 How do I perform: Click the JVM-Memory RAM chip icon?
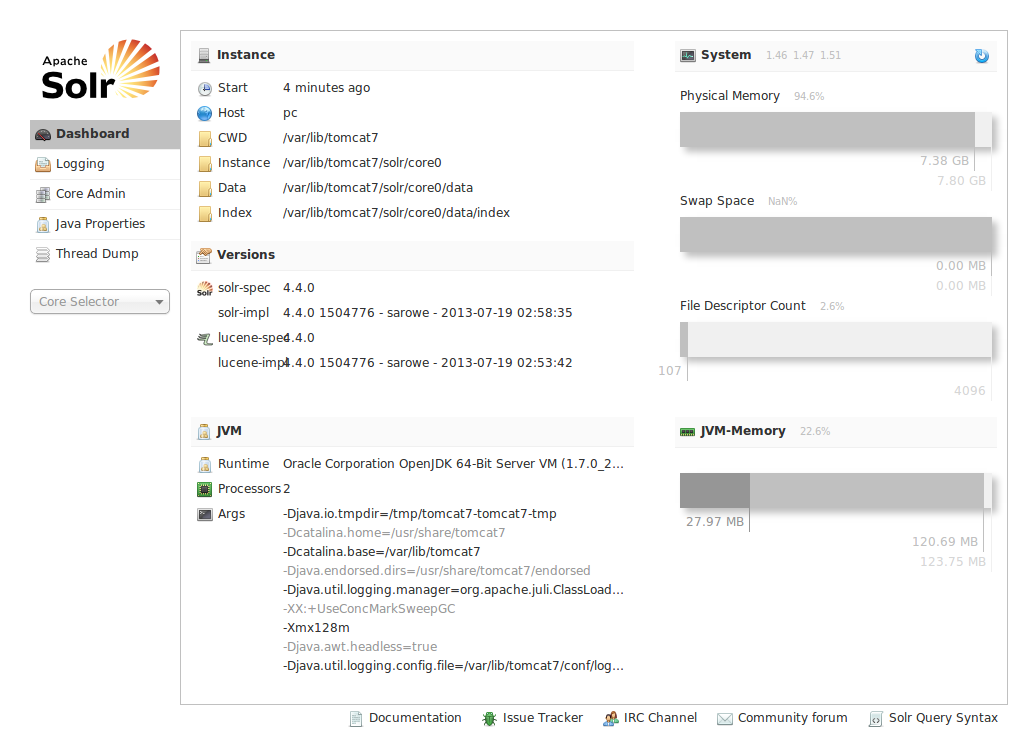pyautogui.click(x=687, y=432)
